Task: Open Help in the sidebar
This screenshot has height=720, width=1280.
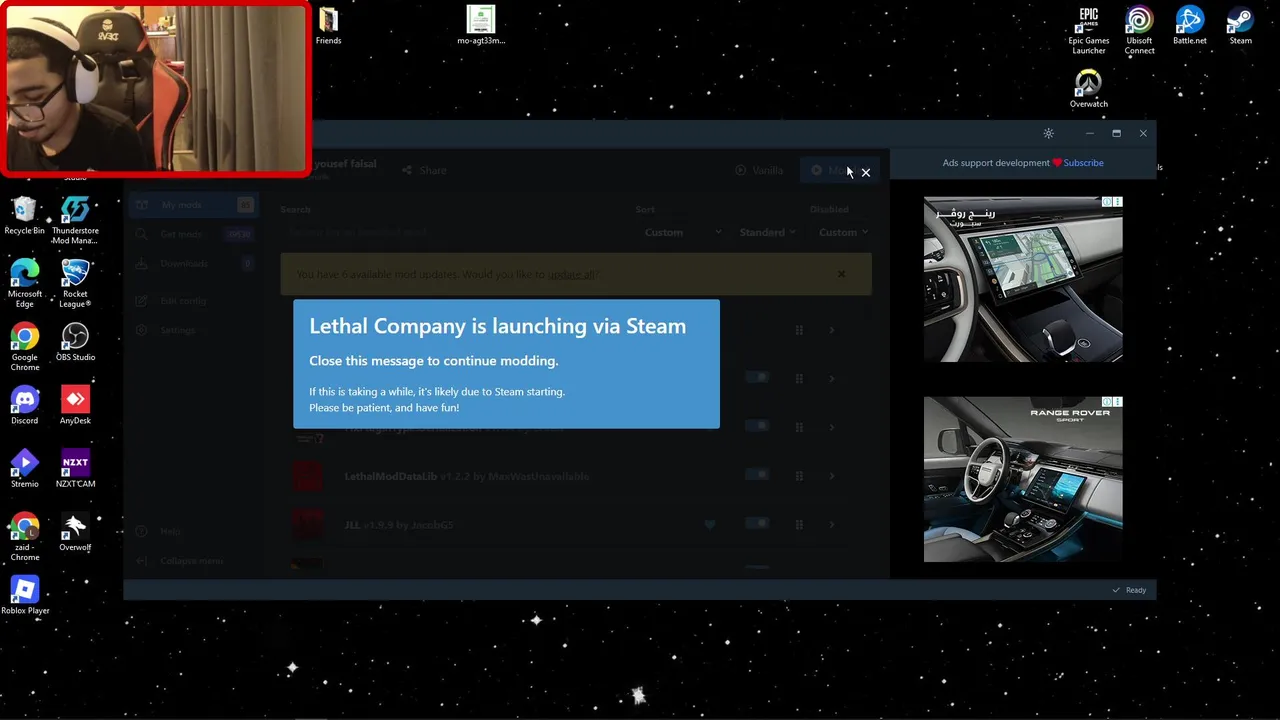Action: click(x=194, y=531)
